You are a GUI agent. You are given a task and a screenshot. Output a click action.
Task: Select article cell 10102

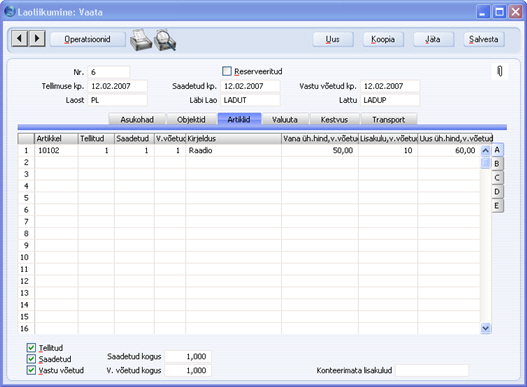[56, 150]
